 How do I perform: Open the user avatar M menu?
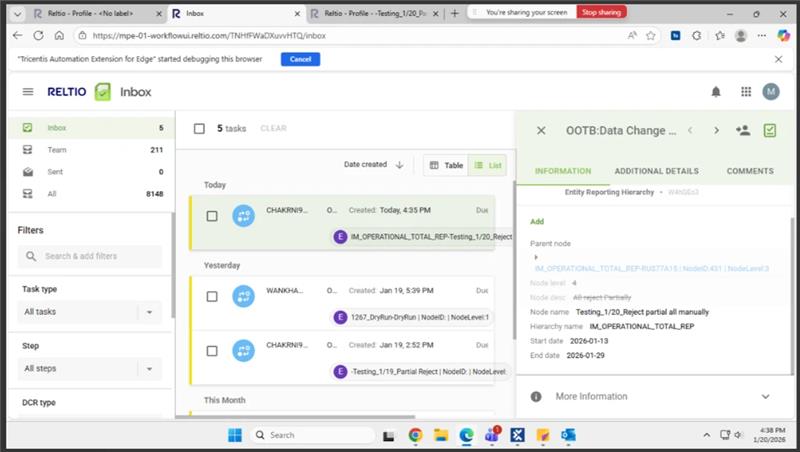pos(770,92)
